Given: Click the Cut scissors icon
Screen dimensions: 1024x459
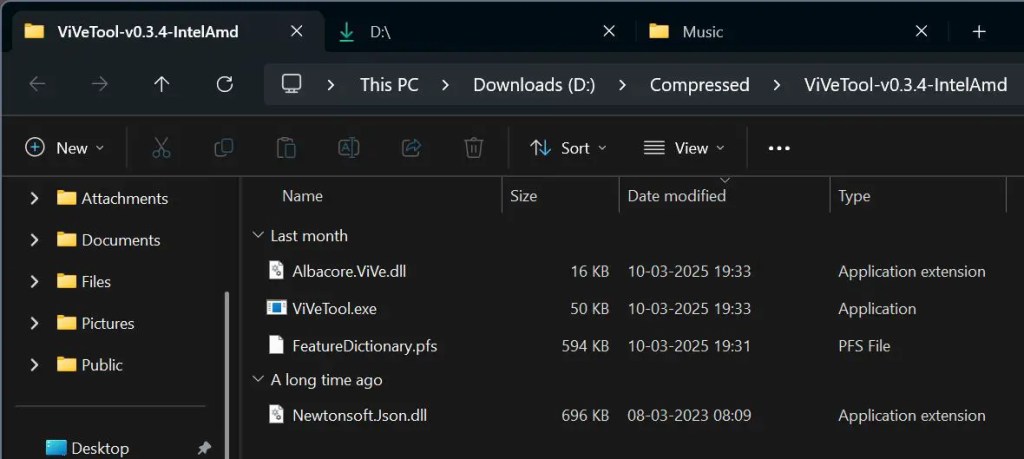Looking at the screenshot, I should click(161, 148).
